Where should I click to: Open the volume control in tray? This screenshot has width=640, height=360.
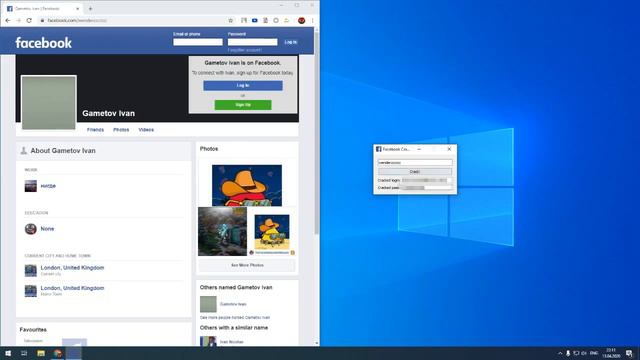pos(584,353)
